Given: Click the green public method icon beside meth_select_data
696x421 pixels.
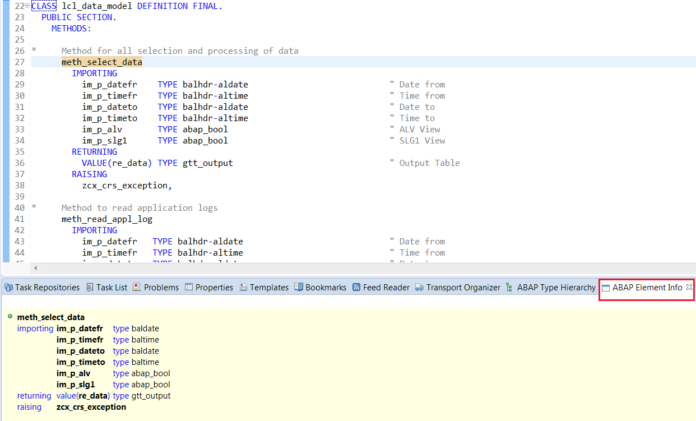Looking at the screenshot, I should point(10,317).
